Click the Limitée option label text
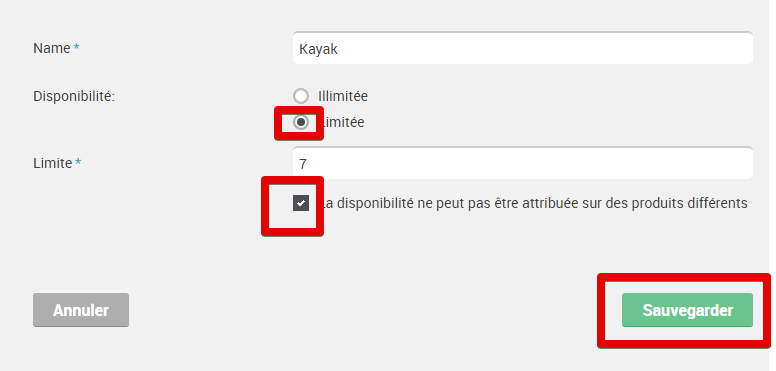Viewport: 776px width, 371px height. tap(343, 122)
